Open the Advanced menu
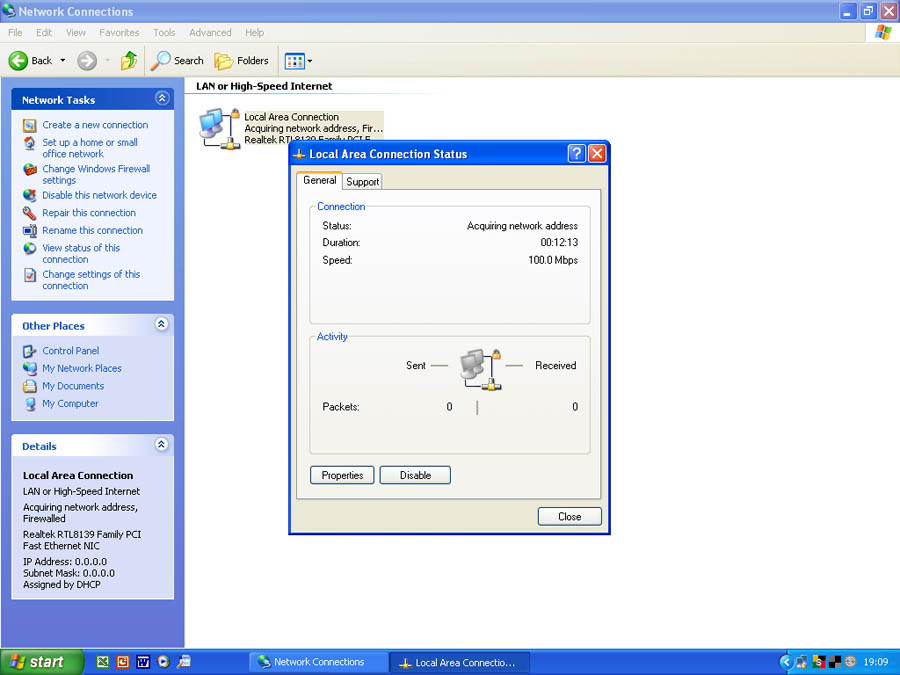 (x=210, y=33)
